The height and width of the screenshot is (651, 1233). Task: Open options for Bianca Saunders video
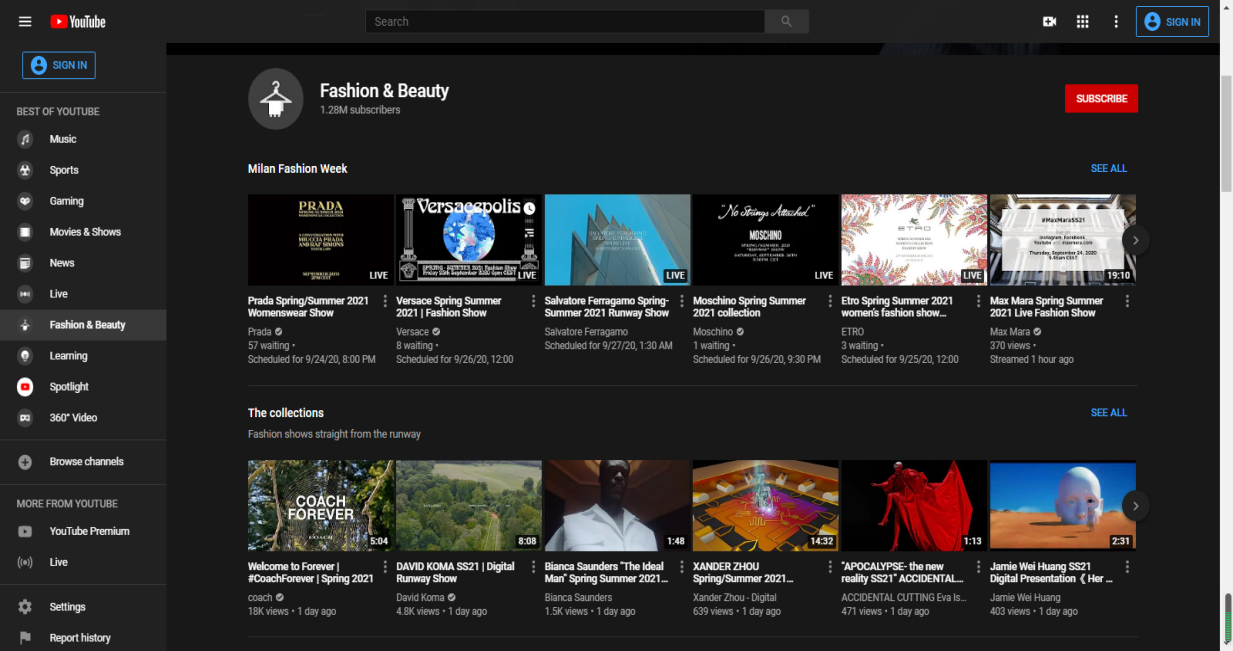[683, 567]
